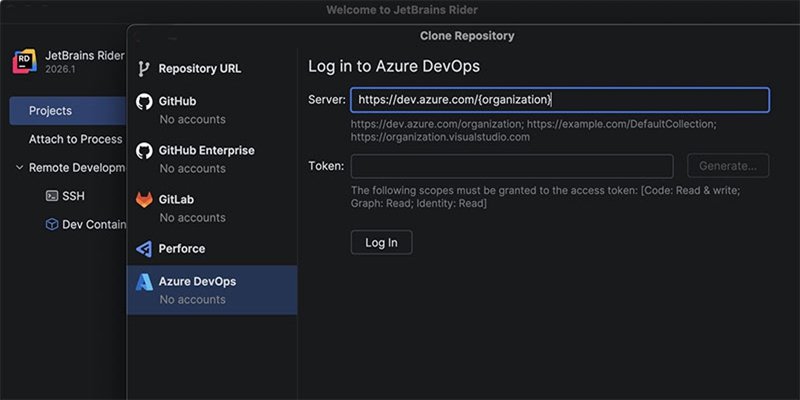
Task: Click the Generate... token button
Action: 728,166
